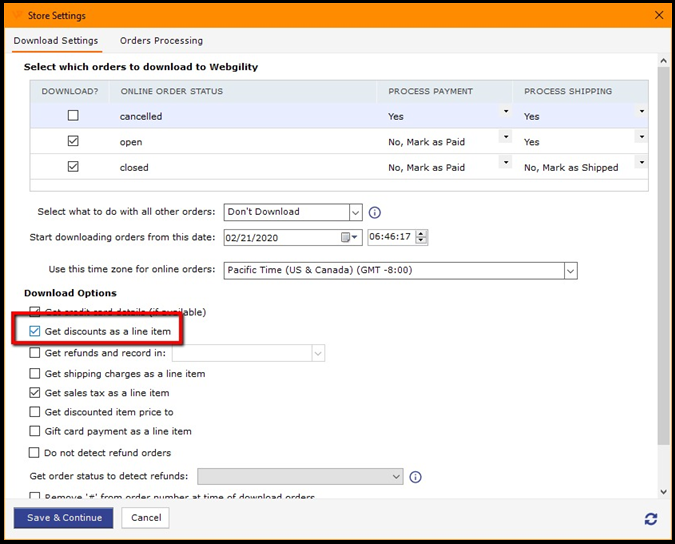Open Process Payment dropdown for cancelled row
Screen dimensions: 675x544
tap(505, 111)
